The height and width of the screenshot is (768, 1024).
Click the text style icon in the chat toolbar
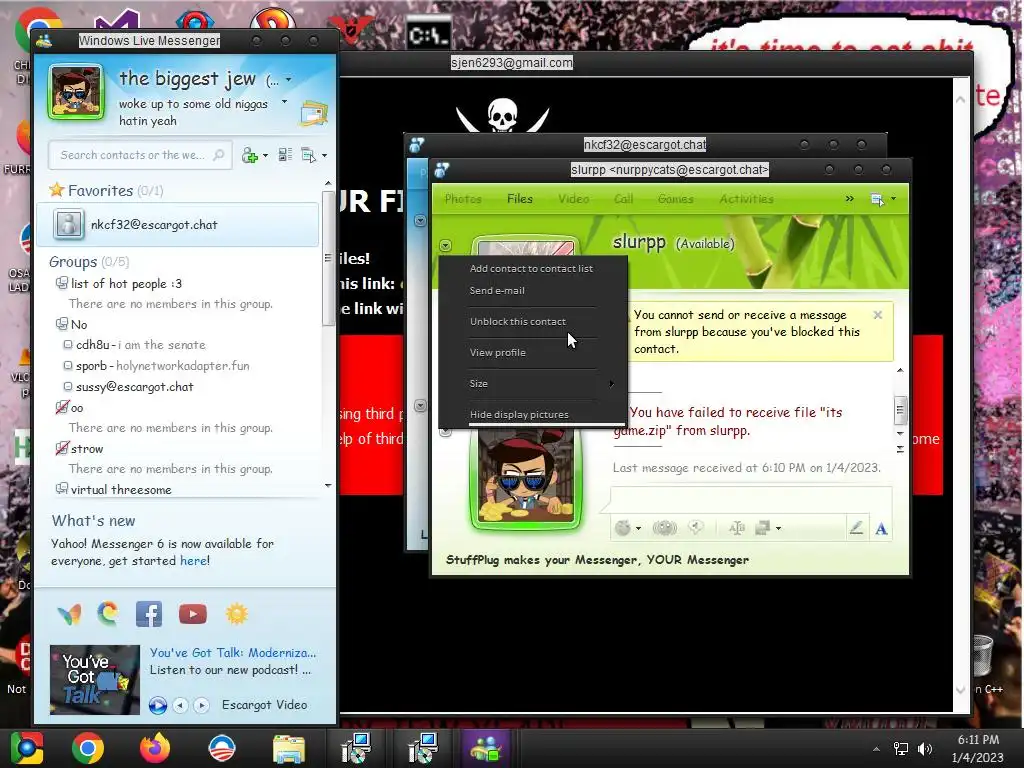[x=737, y=528]
